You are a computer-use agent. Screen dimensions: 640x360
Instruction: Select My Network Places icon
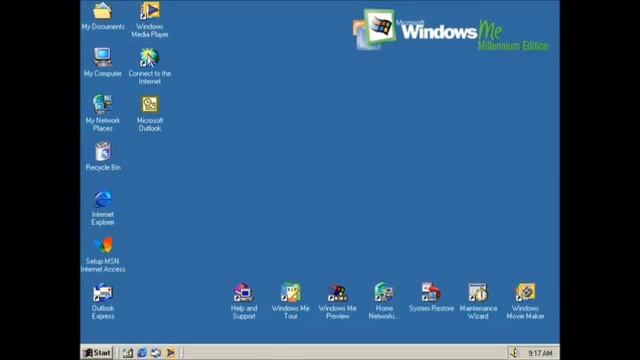tap(102, 104)
